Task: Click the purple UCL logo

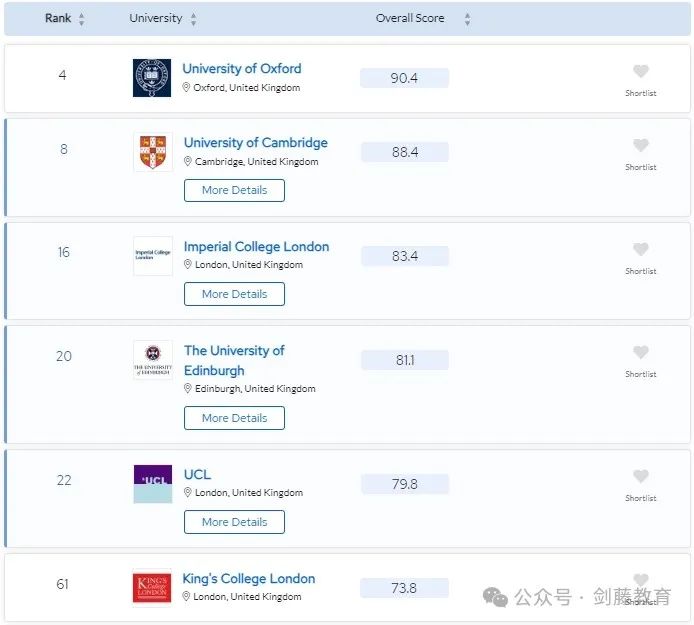Action: (x=153, y=484)
